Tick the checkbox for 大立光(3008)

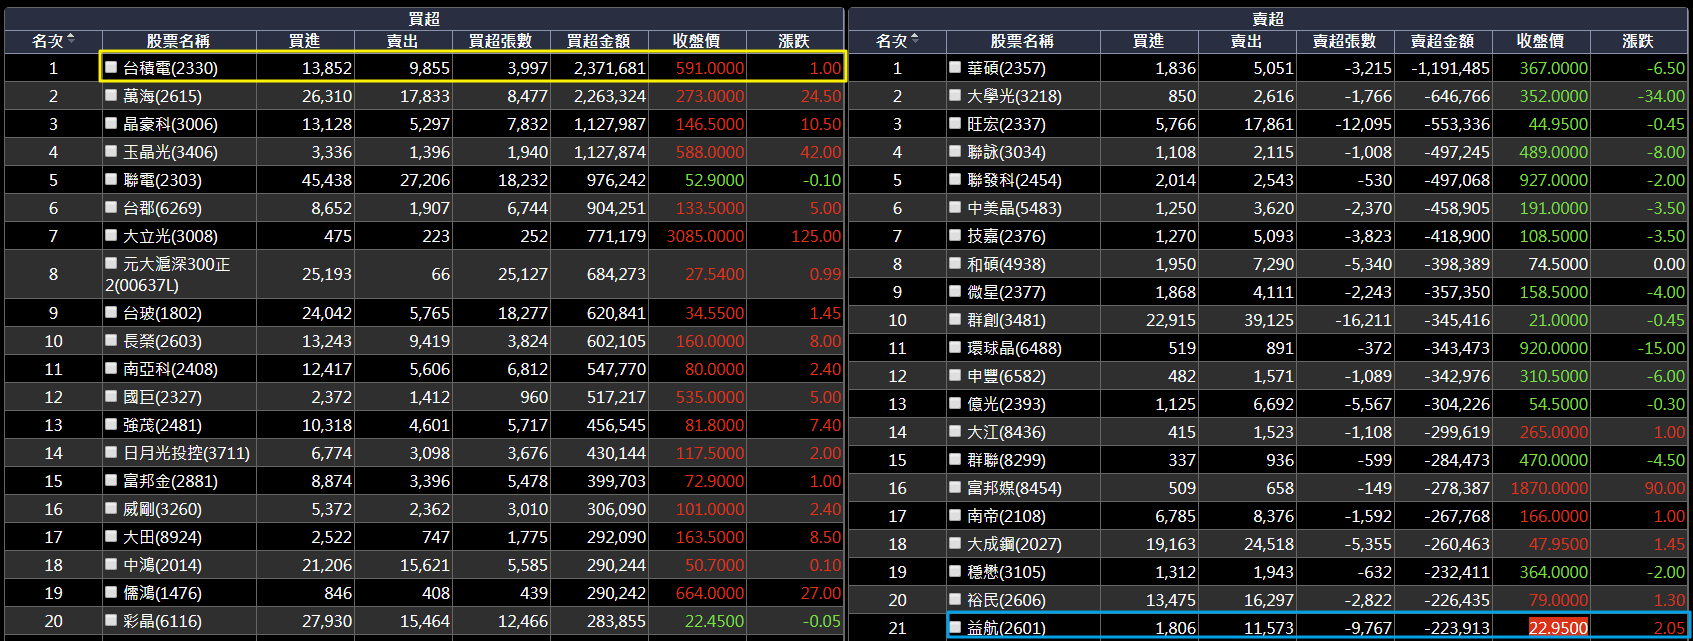(x=111, y=235)
